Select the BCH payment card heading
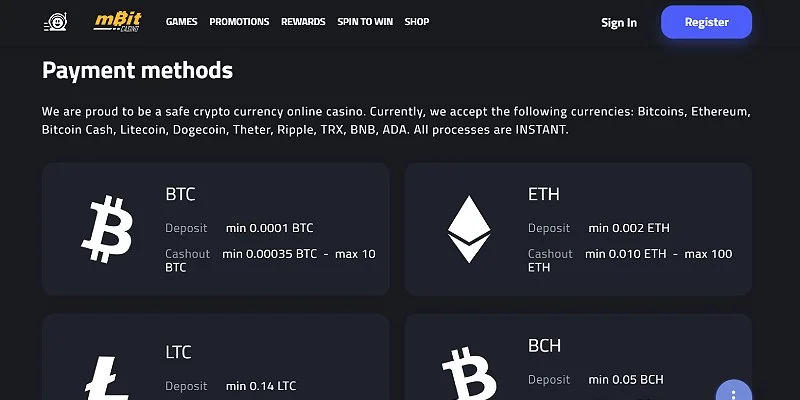 click(x=544, y=346)
